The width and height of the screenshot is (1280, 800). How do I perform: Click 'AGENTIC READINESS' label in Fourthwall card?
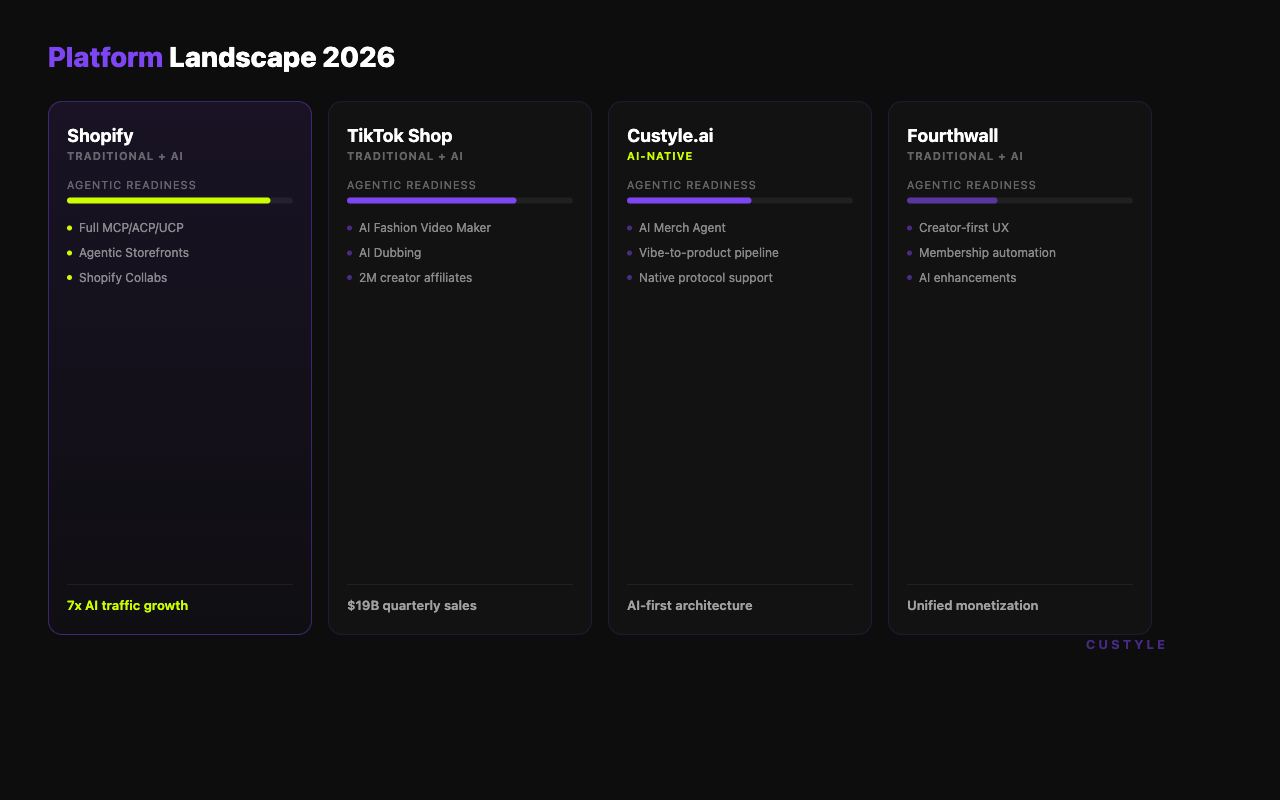[x=972, y=186]
